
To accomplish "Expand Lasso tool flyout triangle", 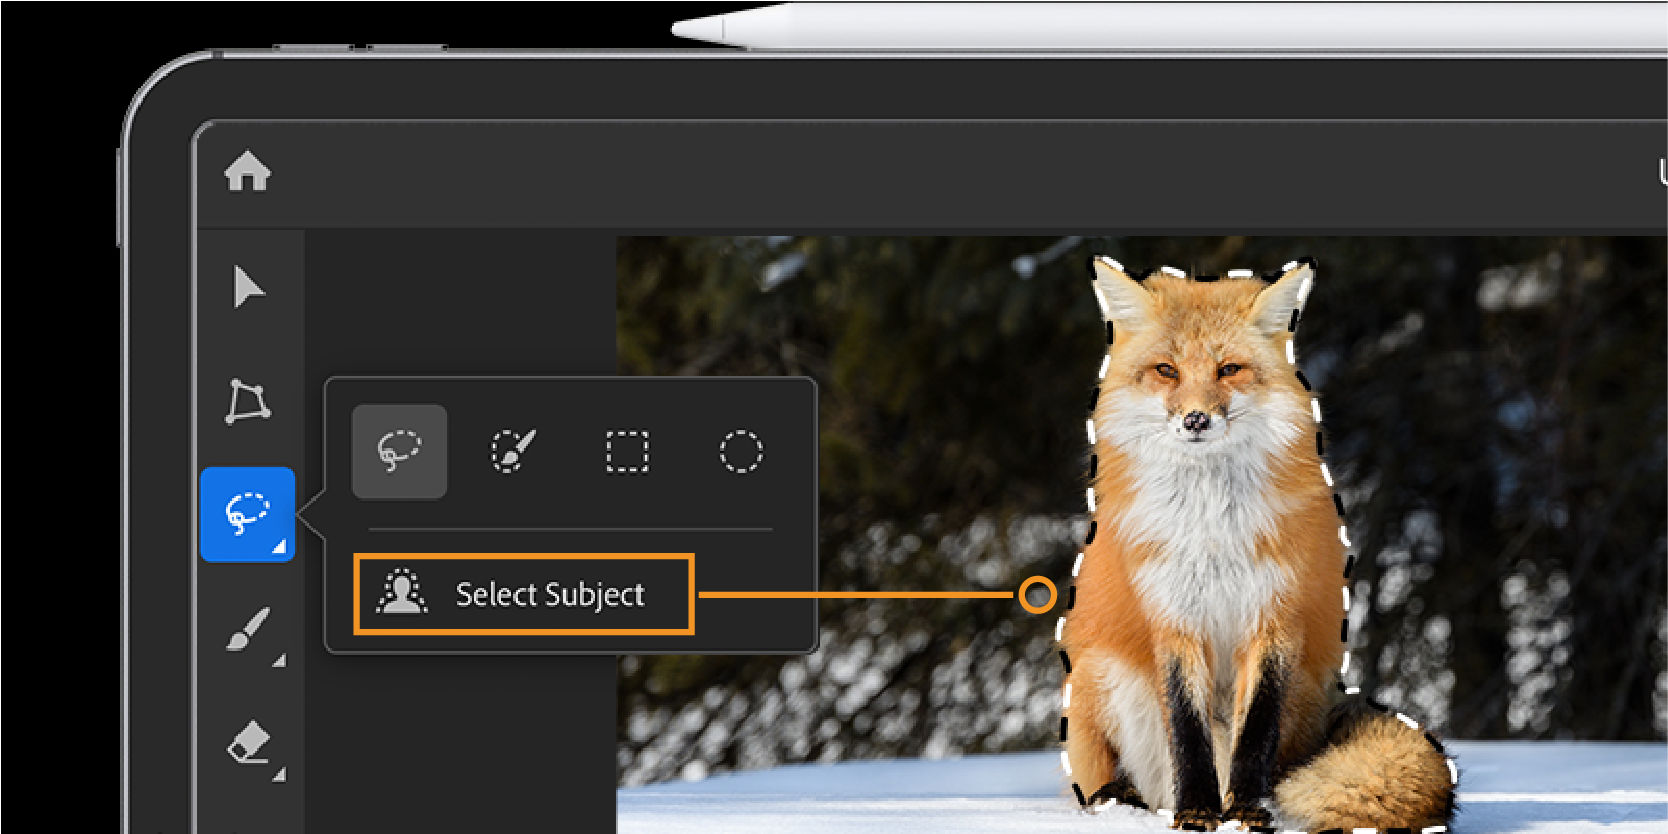I will point(279,546).
